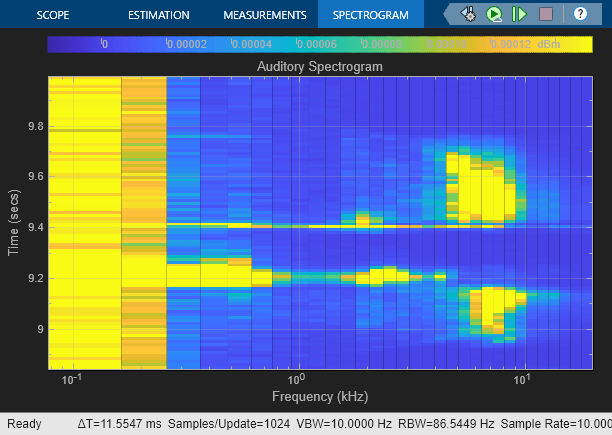Click the Auditory Spectrogram title
The height and width of the screenshot is (435, 612).
pos(320,66)
